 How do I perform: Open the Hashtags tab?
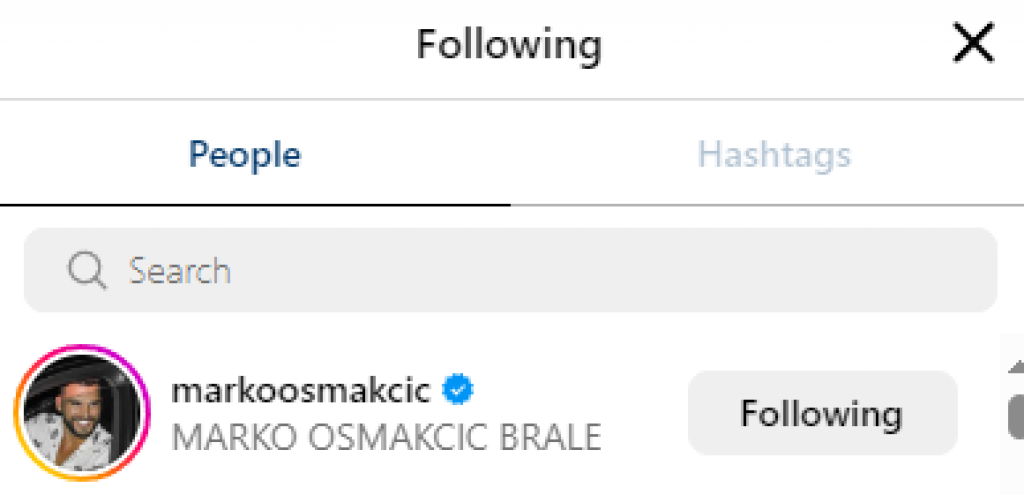[774, 155]
